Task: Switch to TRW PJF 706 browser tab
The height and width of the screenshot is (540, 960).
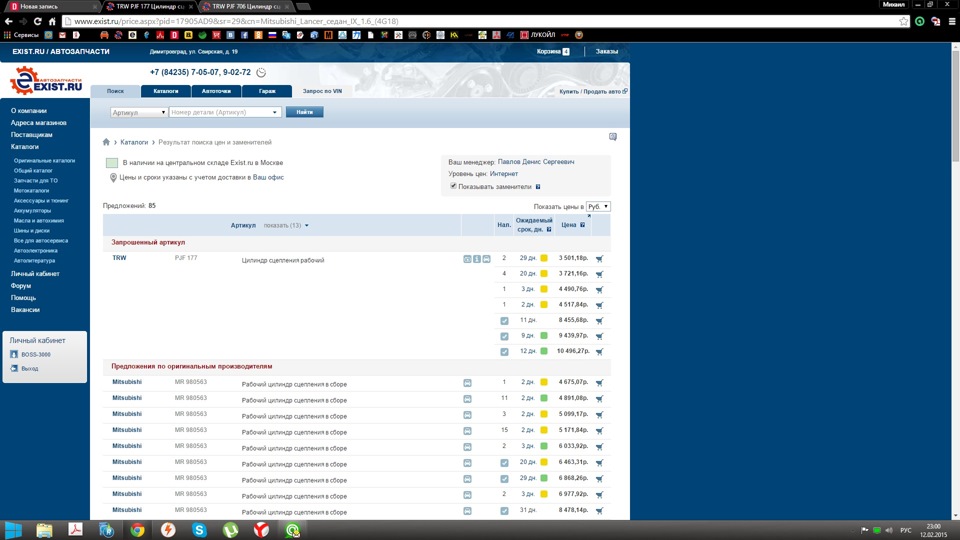Action: 246,6
